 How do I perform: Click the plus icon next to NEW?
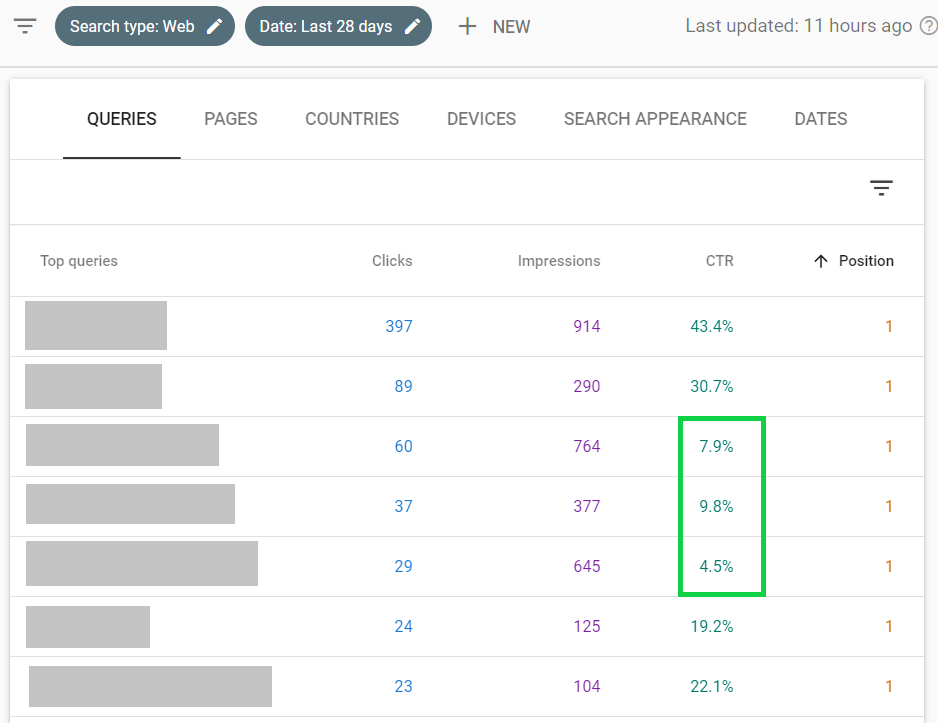[x=467, y=26]
